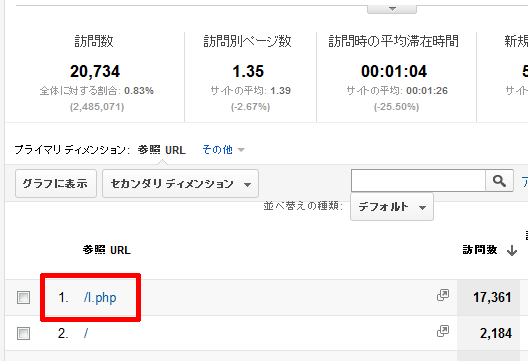Select the 訪問数 metric tile showing 20,734
The image size is (528, 361).
tap(95, 77)
